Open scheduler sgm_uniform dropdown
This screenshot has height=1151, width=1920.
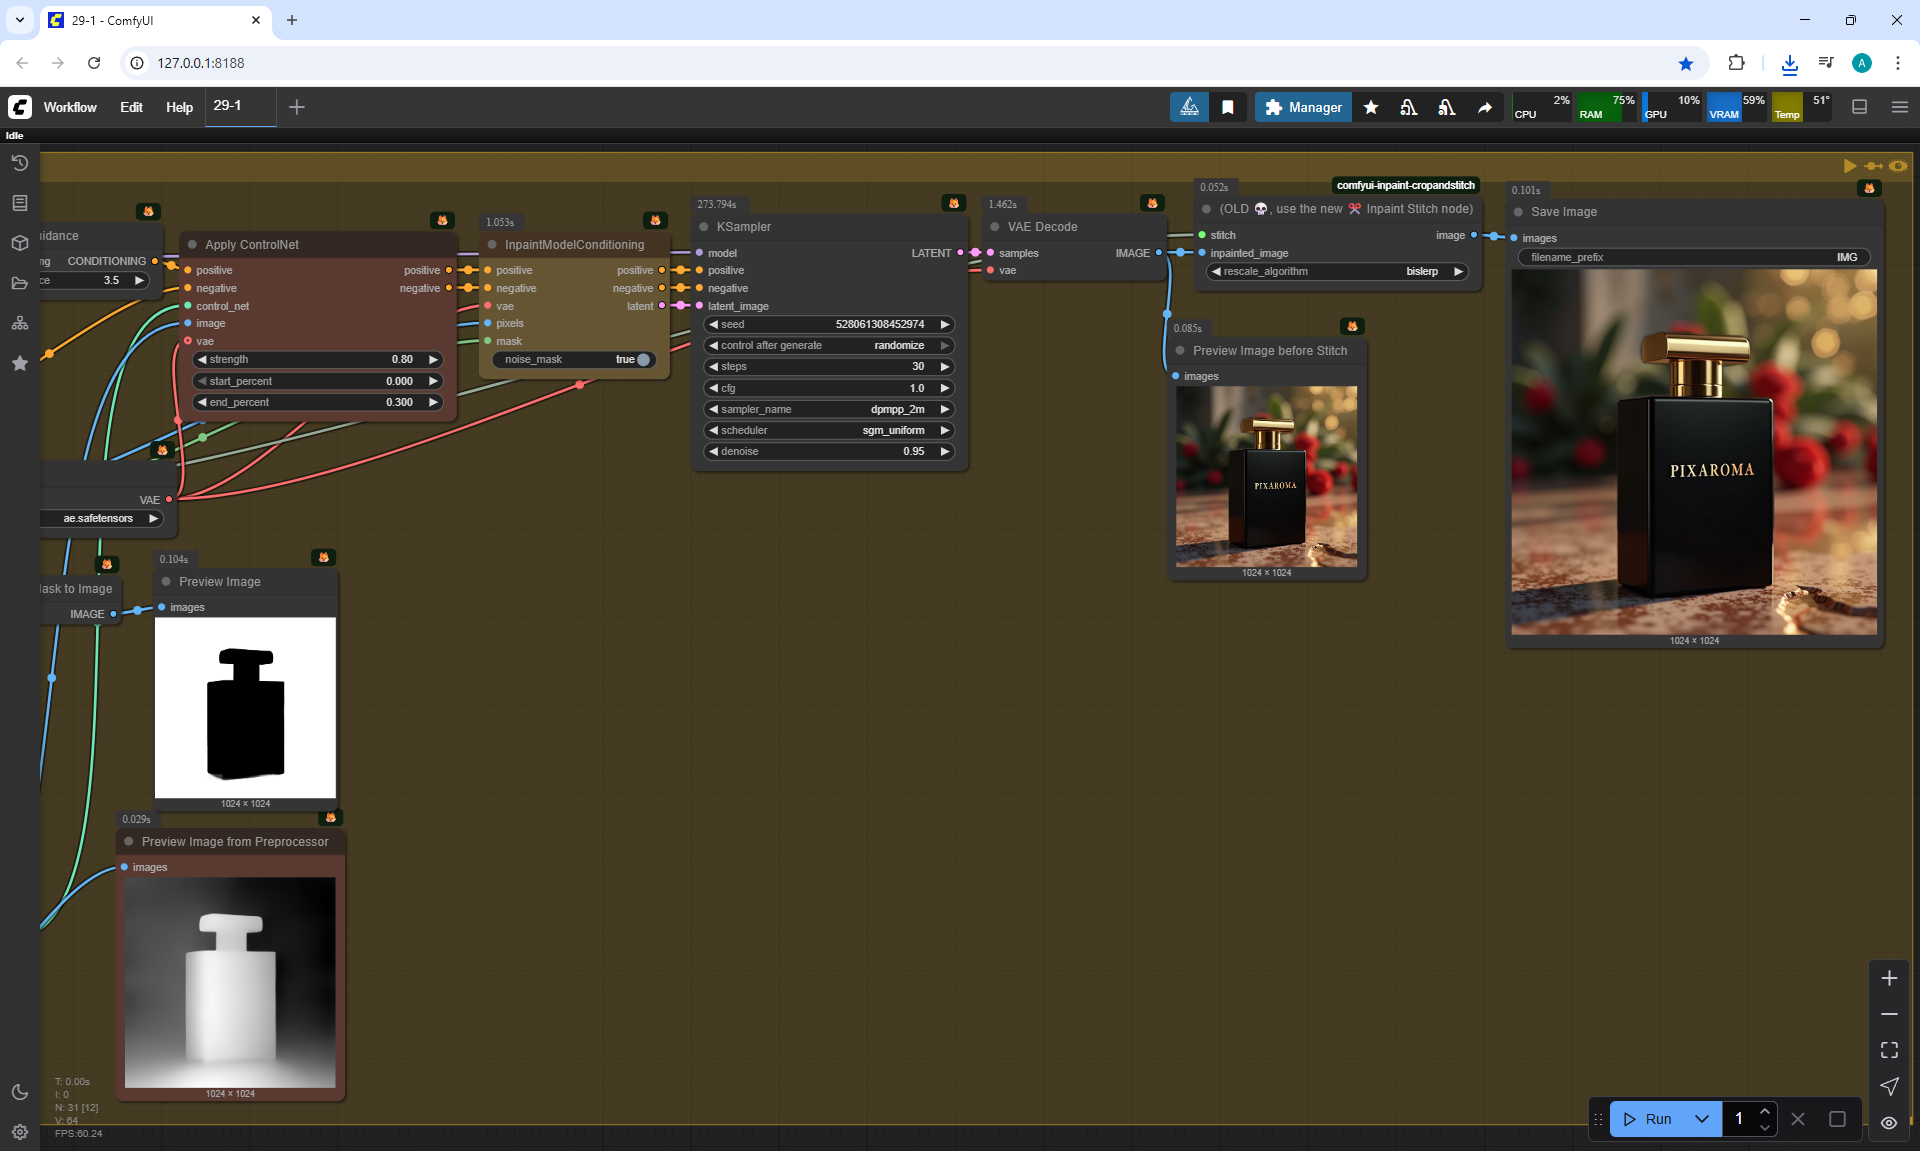(x=829, y=430)
